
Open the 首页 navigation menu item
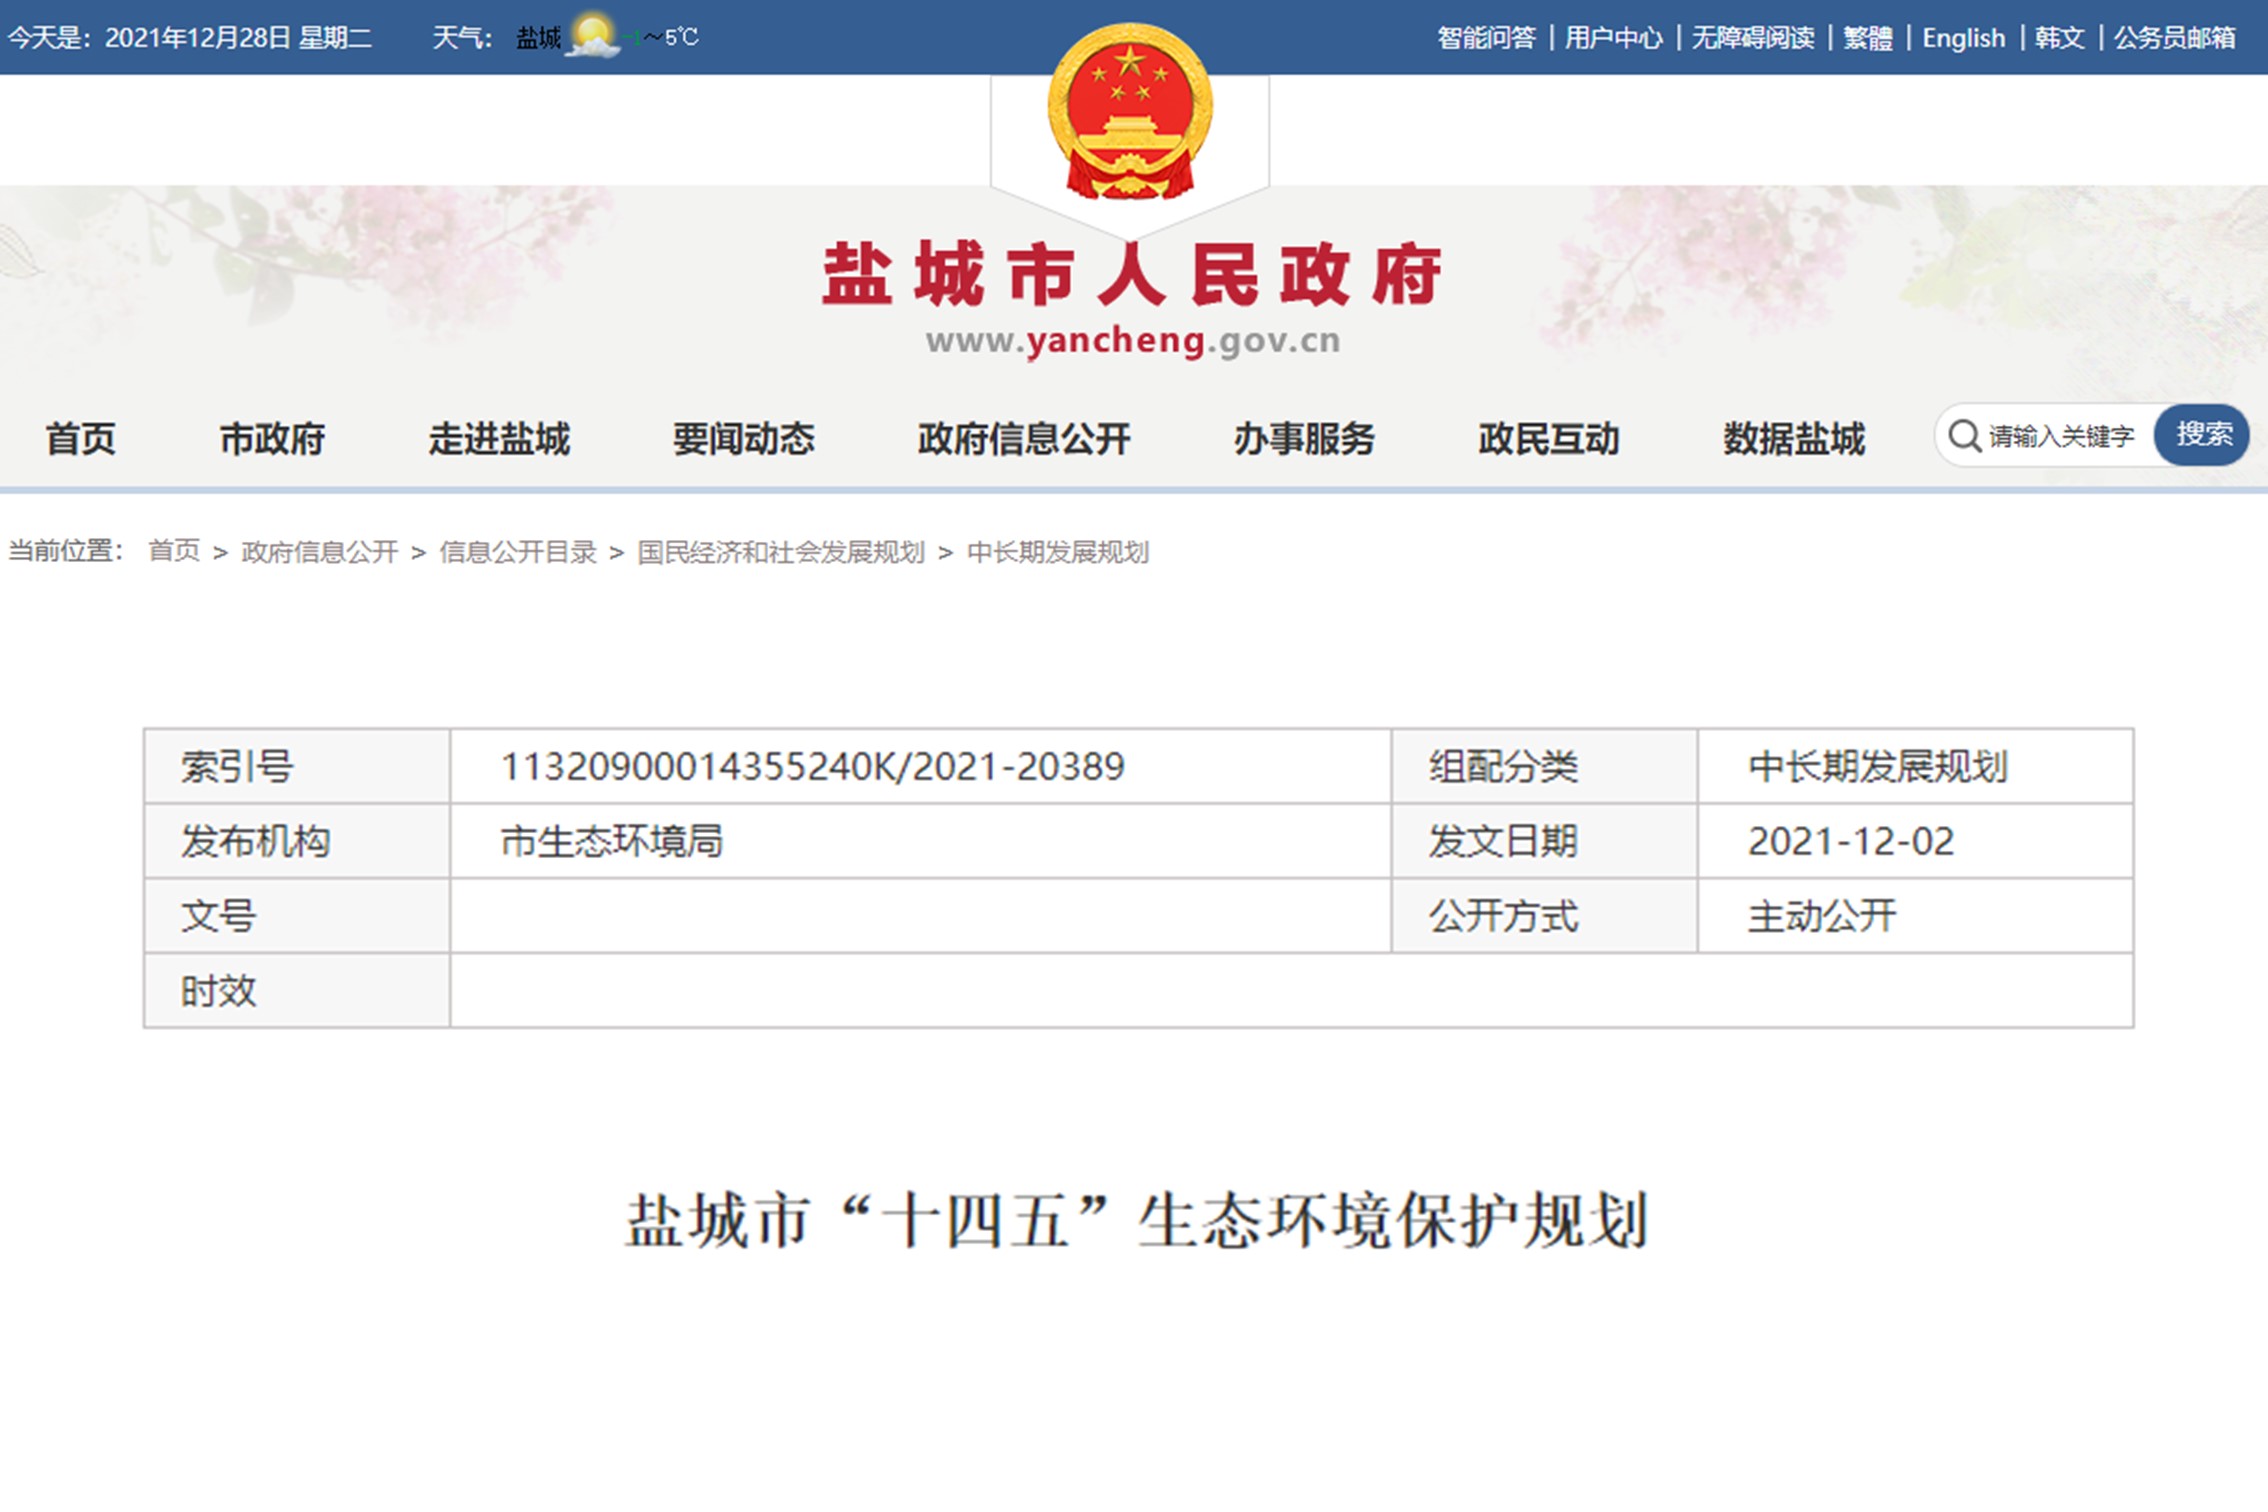pos(80,439)
